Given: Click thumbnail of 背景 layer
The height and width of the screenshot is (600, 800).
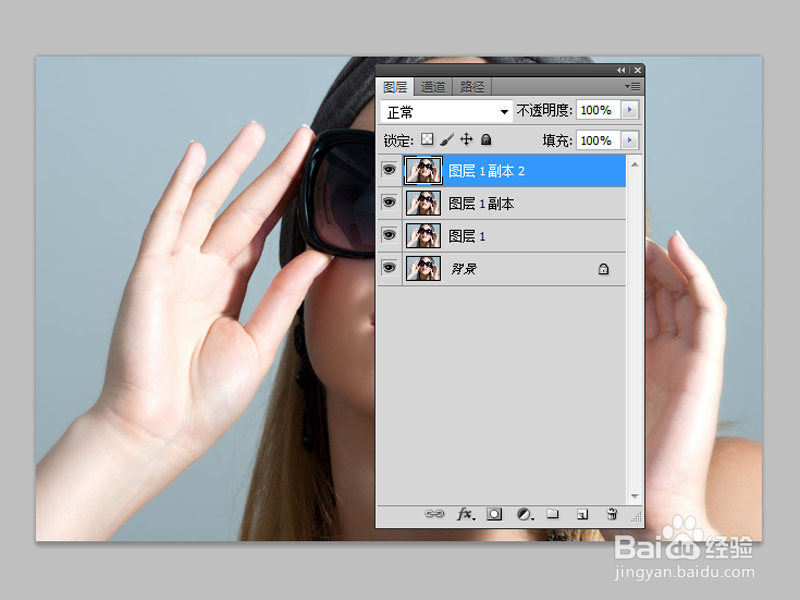Looking at the screenshot, I should (x=423, y=268).
